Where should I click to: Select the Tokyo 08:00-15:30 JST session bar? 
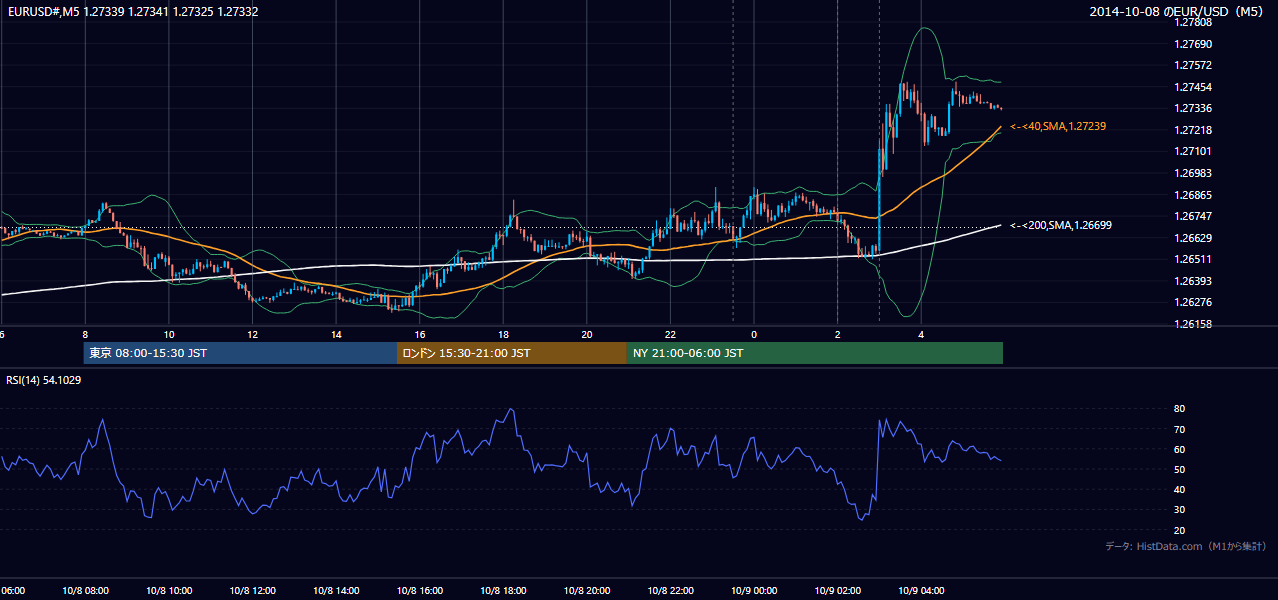[240, 353]
